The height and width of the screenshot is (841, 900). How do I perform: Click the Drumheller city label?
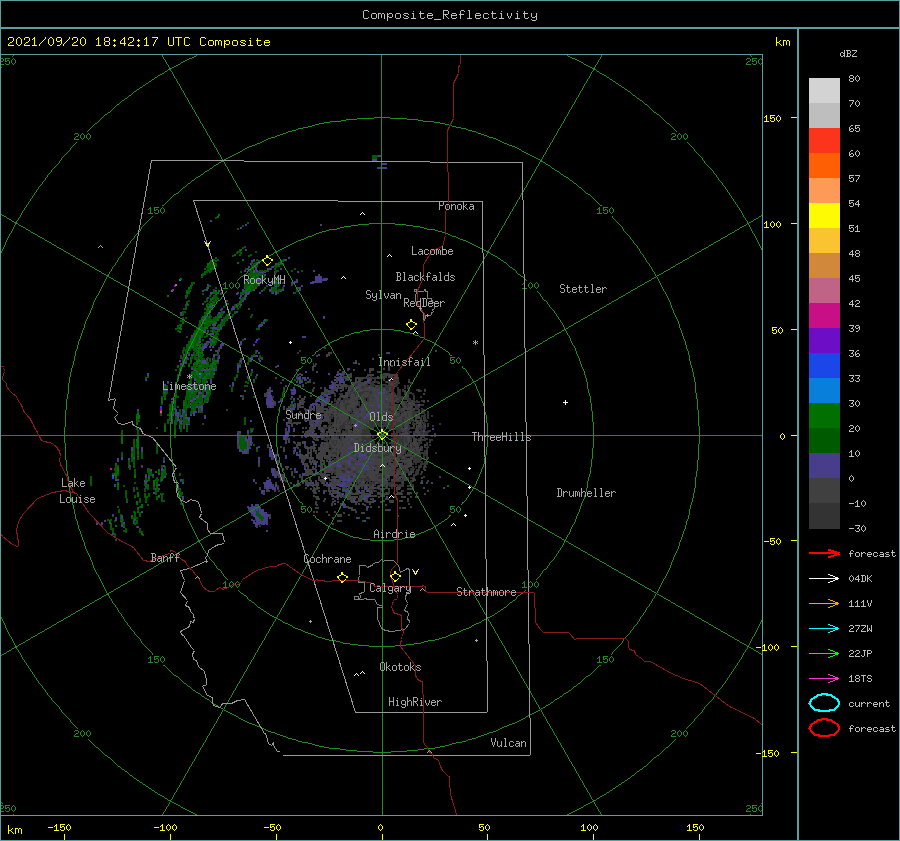pos(586,493)
